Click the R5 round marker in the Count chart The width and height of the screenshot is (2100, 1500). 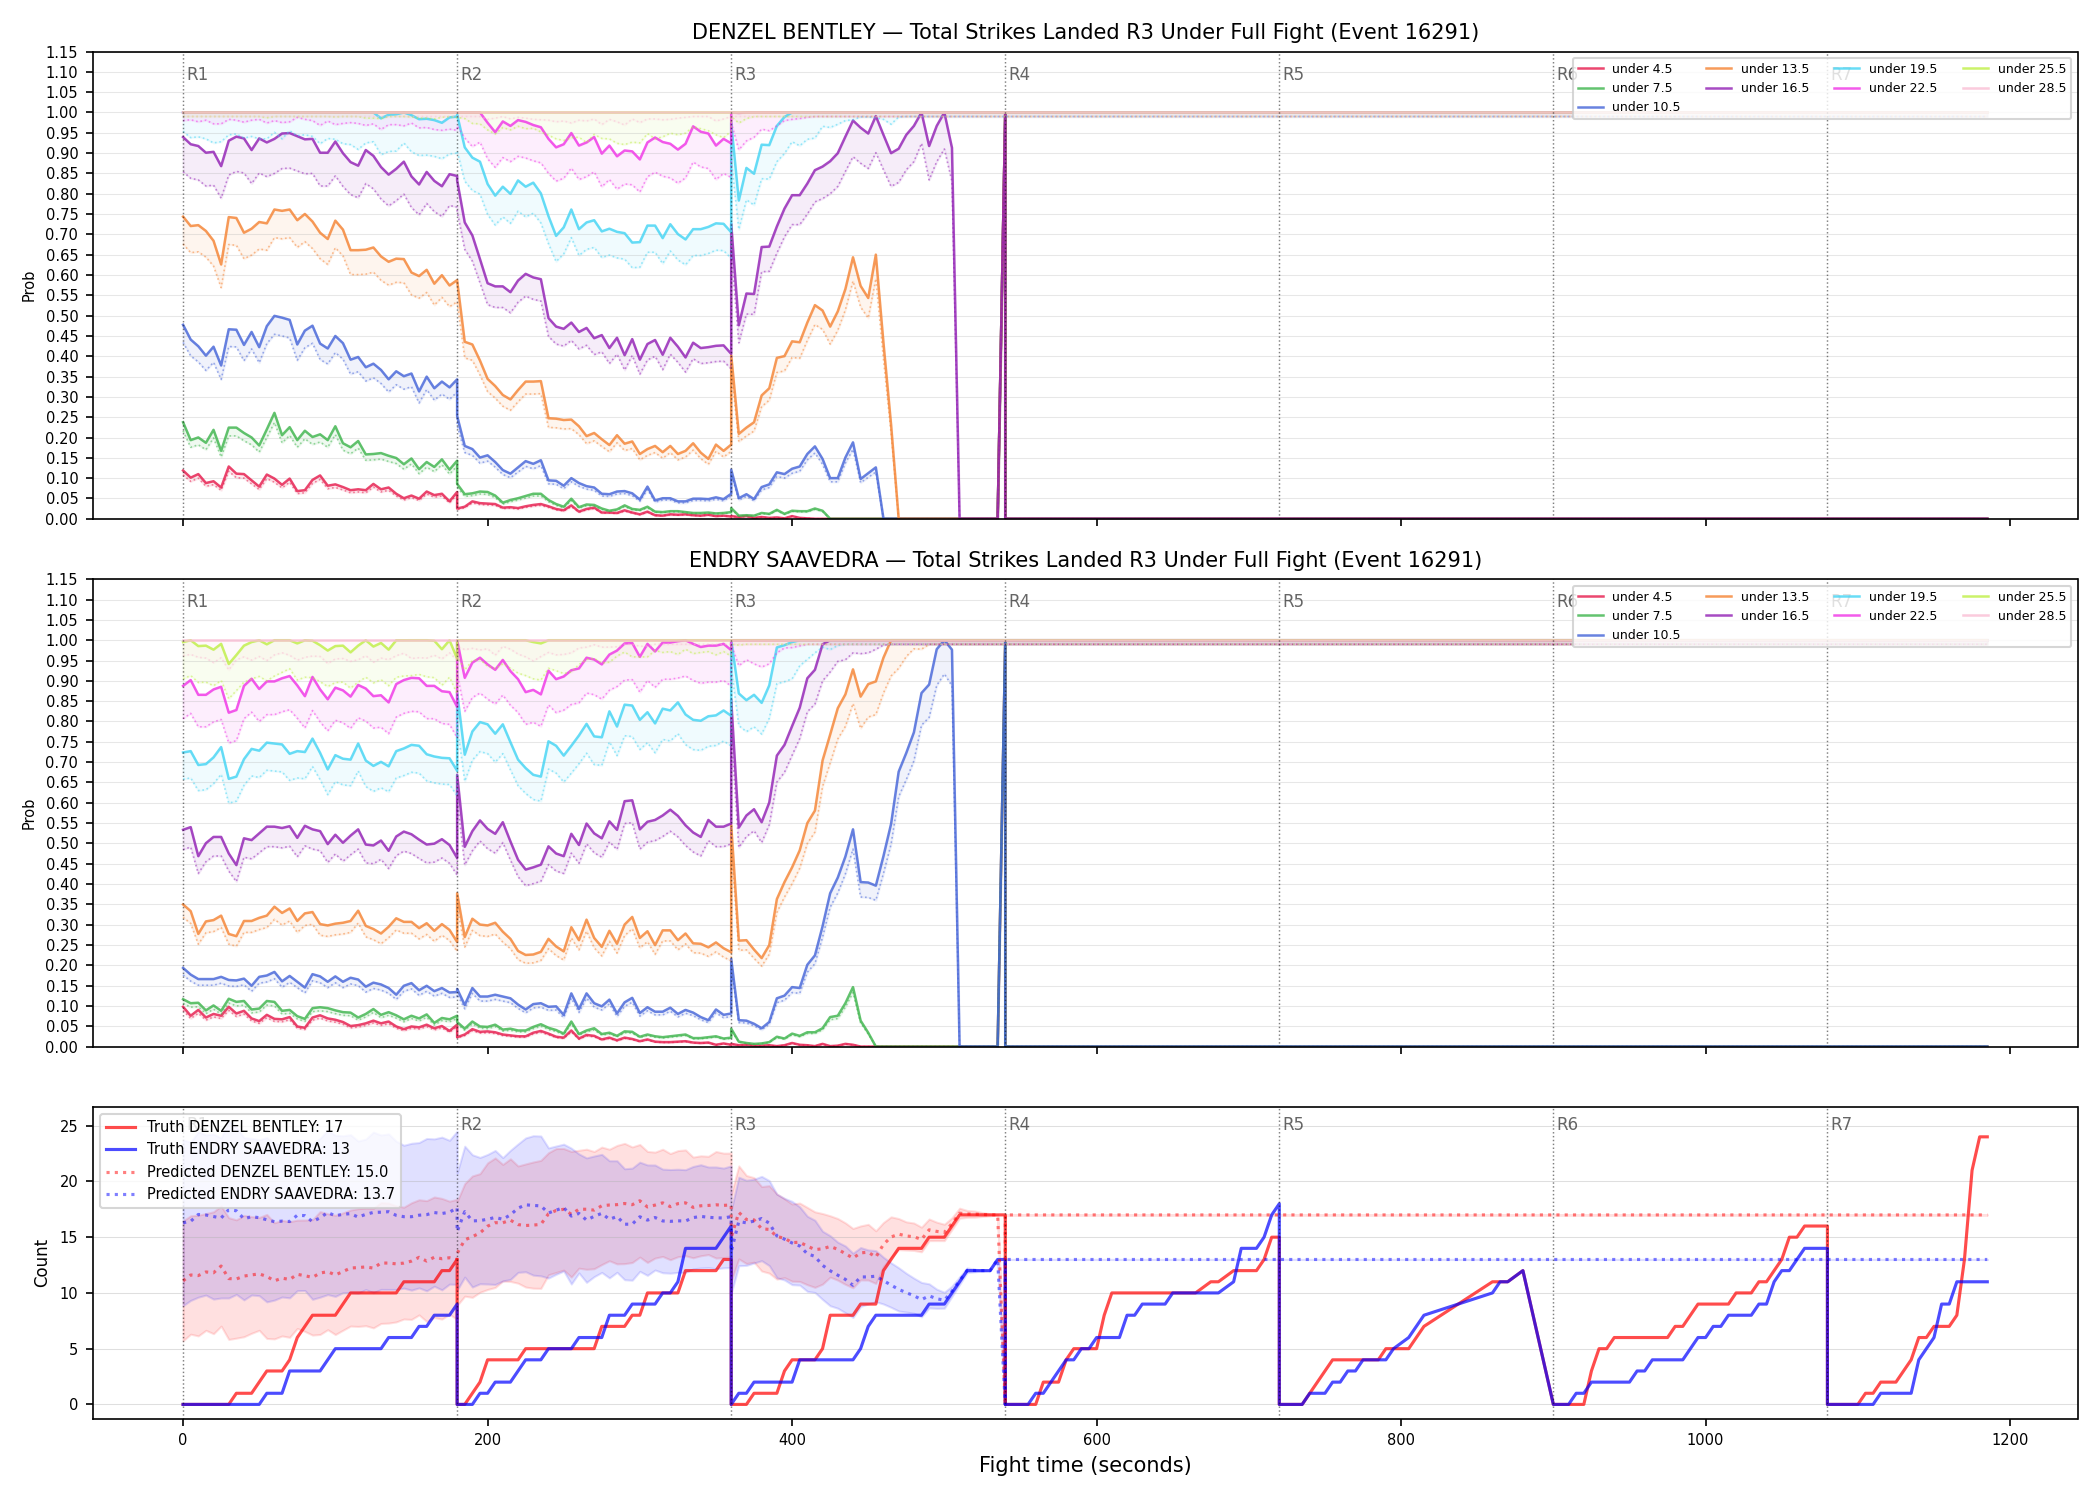click(x=1293, y=1124)
